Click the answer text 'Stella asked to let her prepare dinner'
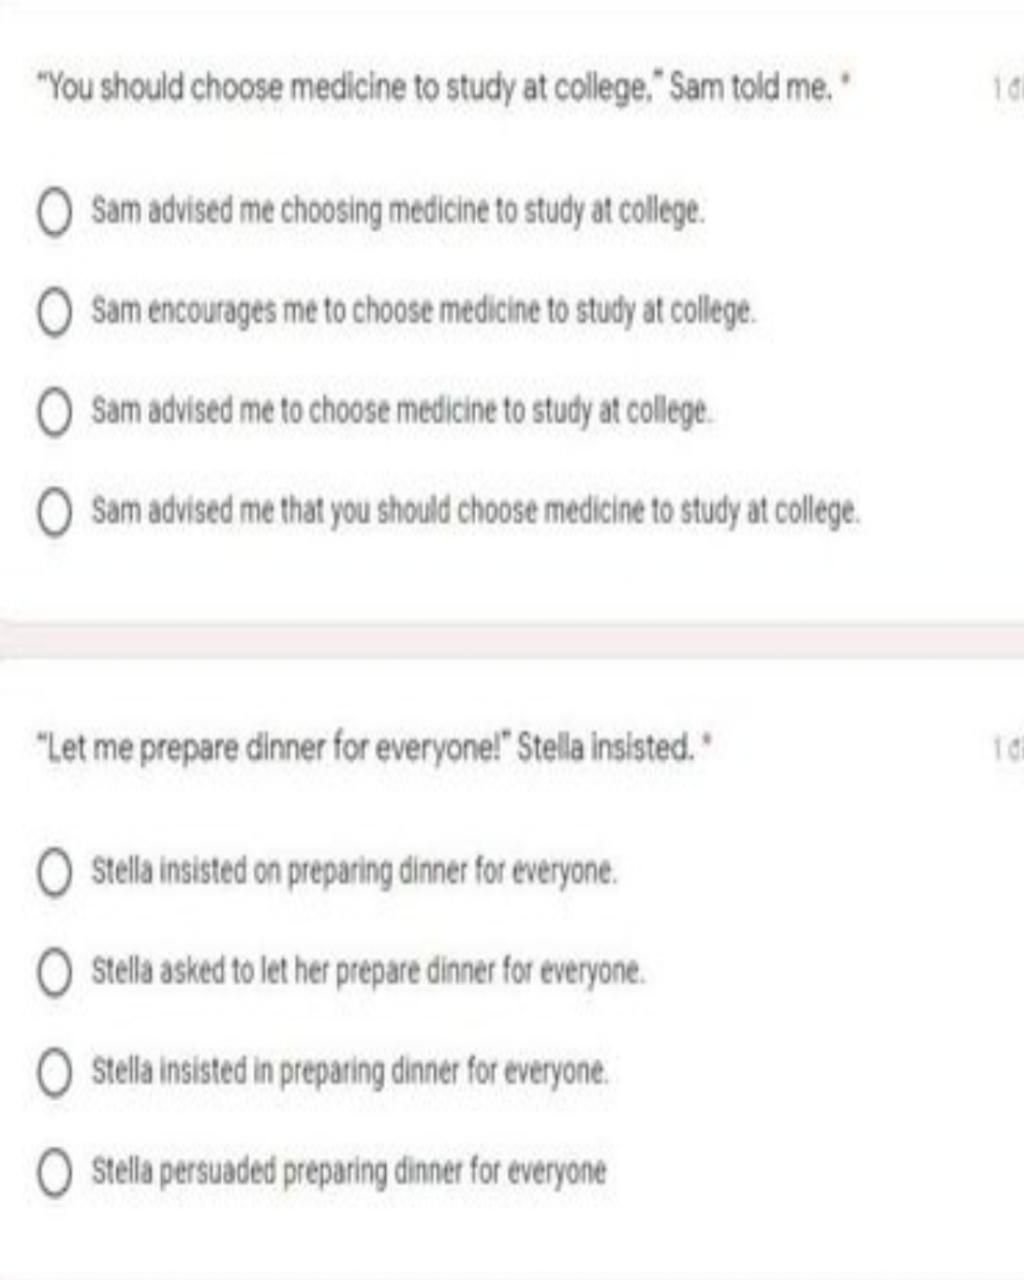This screenshot has width=1024, height=1280. tap(368, 972)
